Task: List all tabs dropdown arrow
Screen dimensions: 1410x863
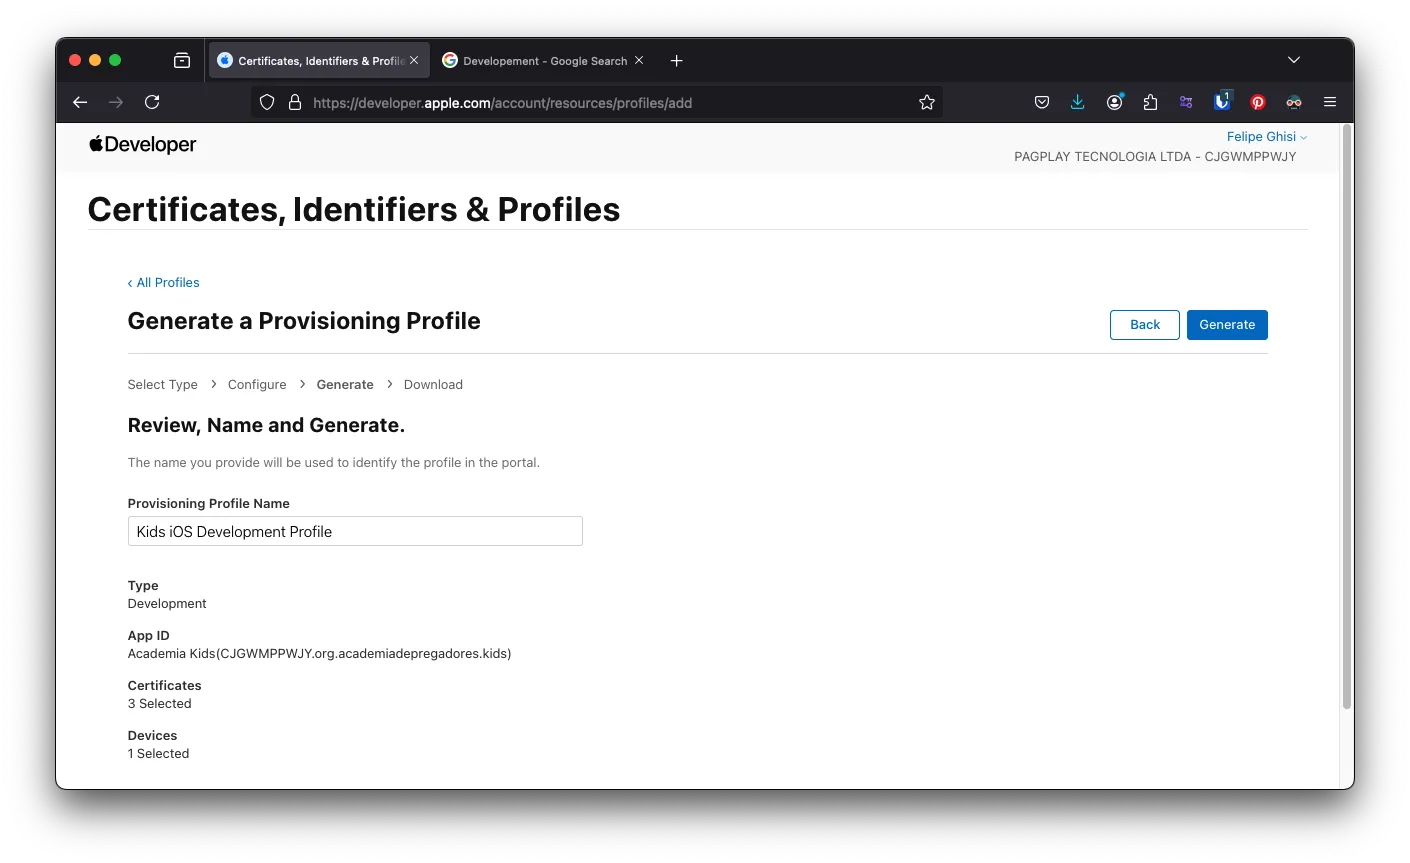Action: click(x=1294, y=60)
